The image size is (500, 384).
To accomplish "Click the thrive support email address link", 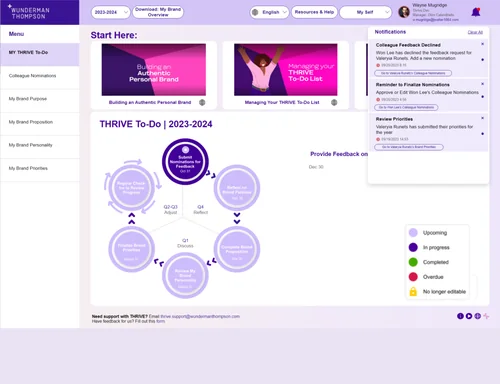I will pos(200,316).
